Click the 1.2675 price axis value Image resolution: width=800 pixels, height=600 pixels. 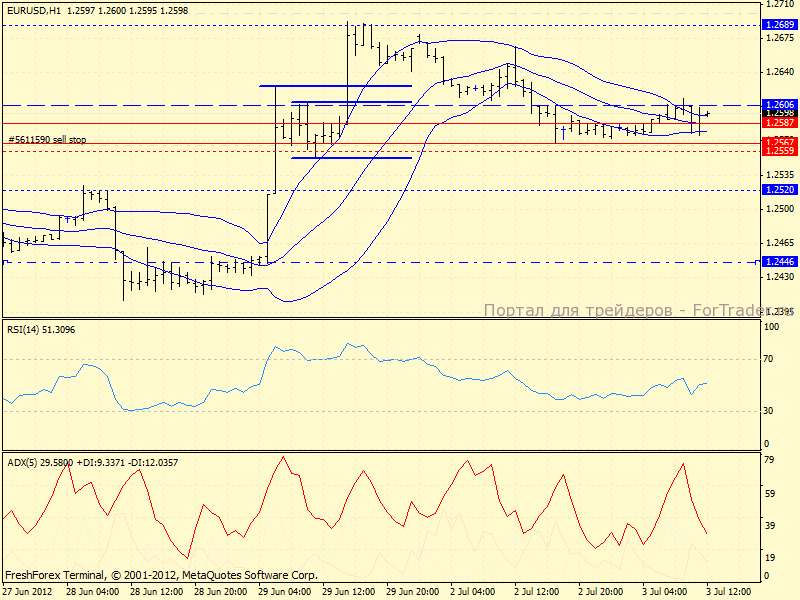[x=780, y=38]
